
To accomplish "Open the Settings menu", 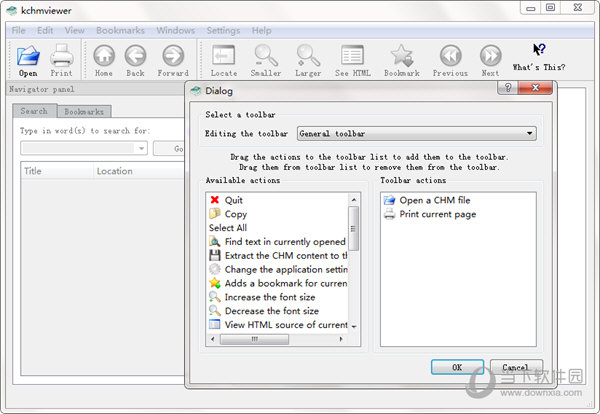I will point(223,31).
